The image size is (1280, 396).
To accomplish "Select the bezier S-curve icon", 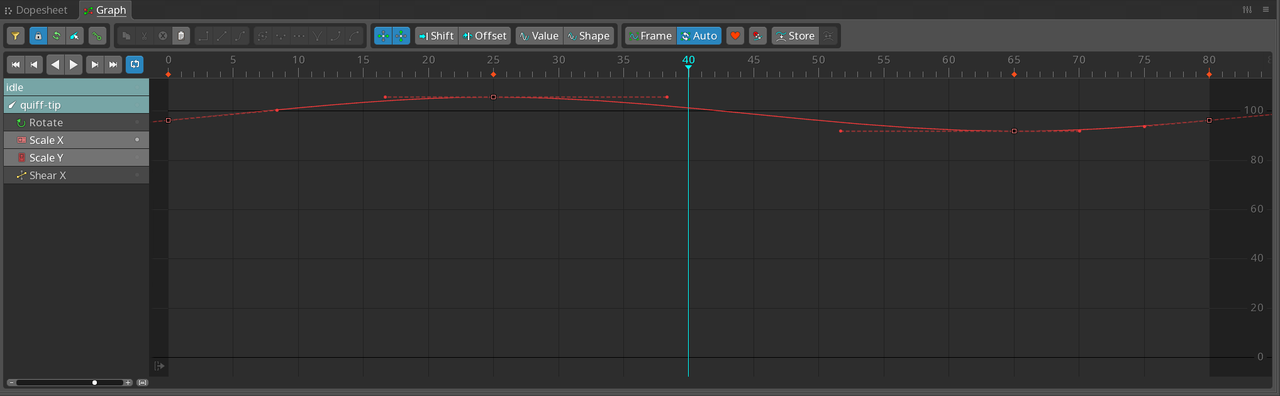I will [x=239, y=36].
